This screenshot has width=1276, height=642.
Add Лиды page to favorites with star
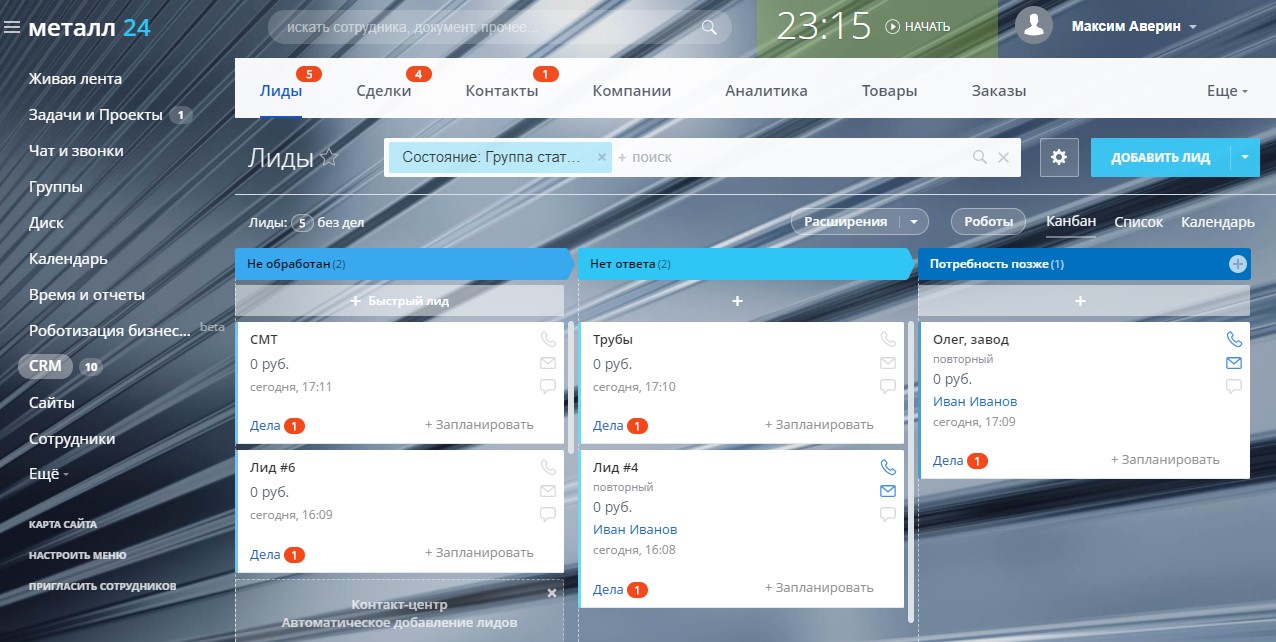(x=329, y=157)
